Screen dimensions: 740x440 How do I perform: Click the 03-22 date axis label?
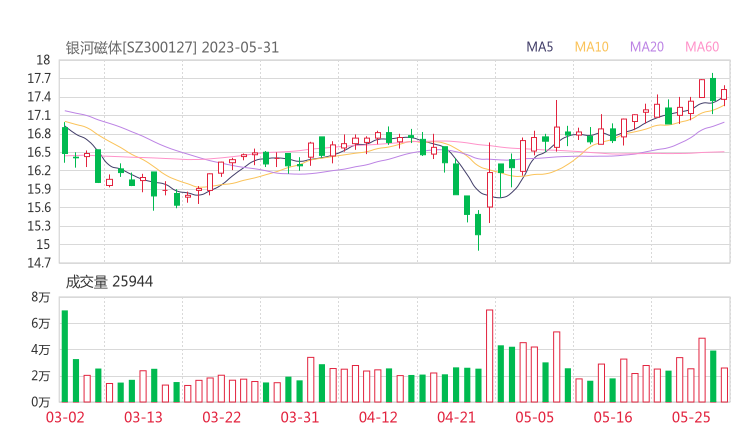221,417
